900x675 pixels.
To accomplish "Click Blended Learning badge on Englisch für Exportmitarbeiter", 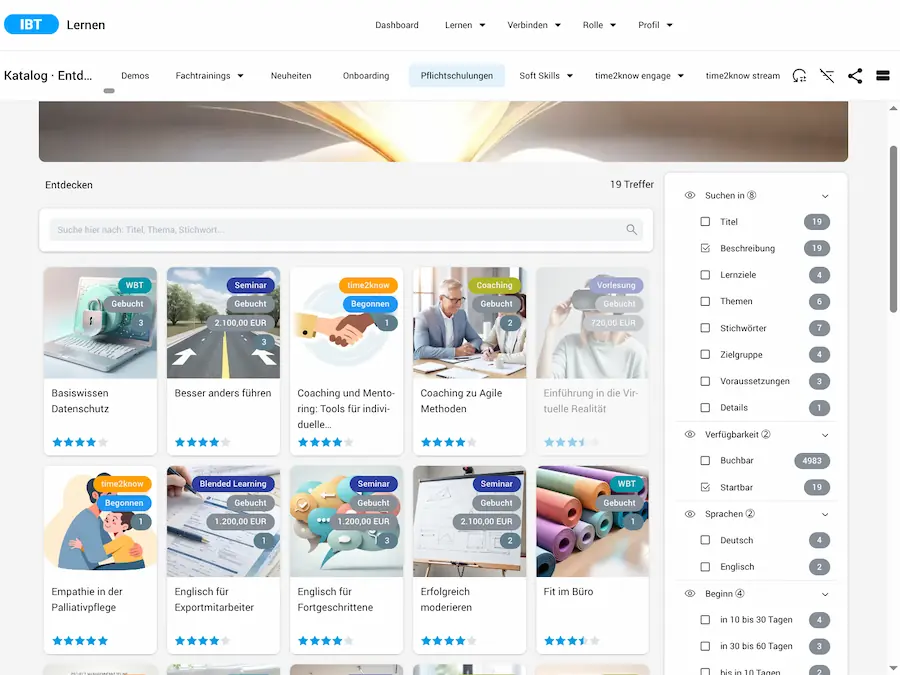I will (x=233, y=484).
